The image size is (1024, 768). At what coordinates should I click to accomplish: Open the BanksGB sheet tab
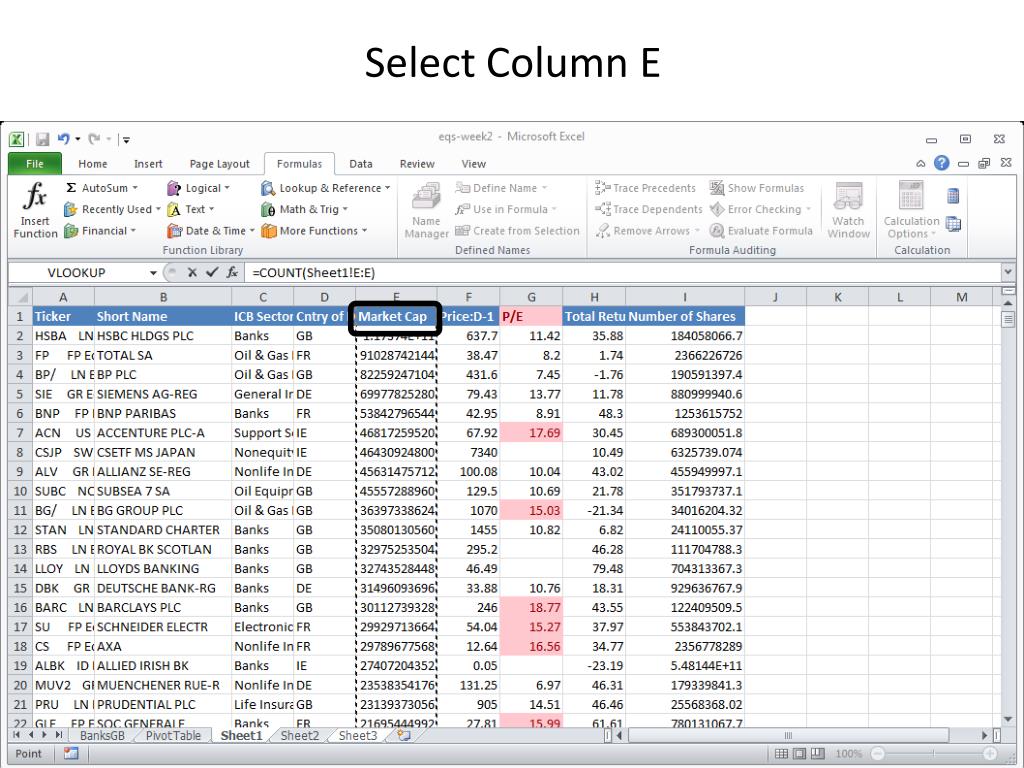coord(102,735)
